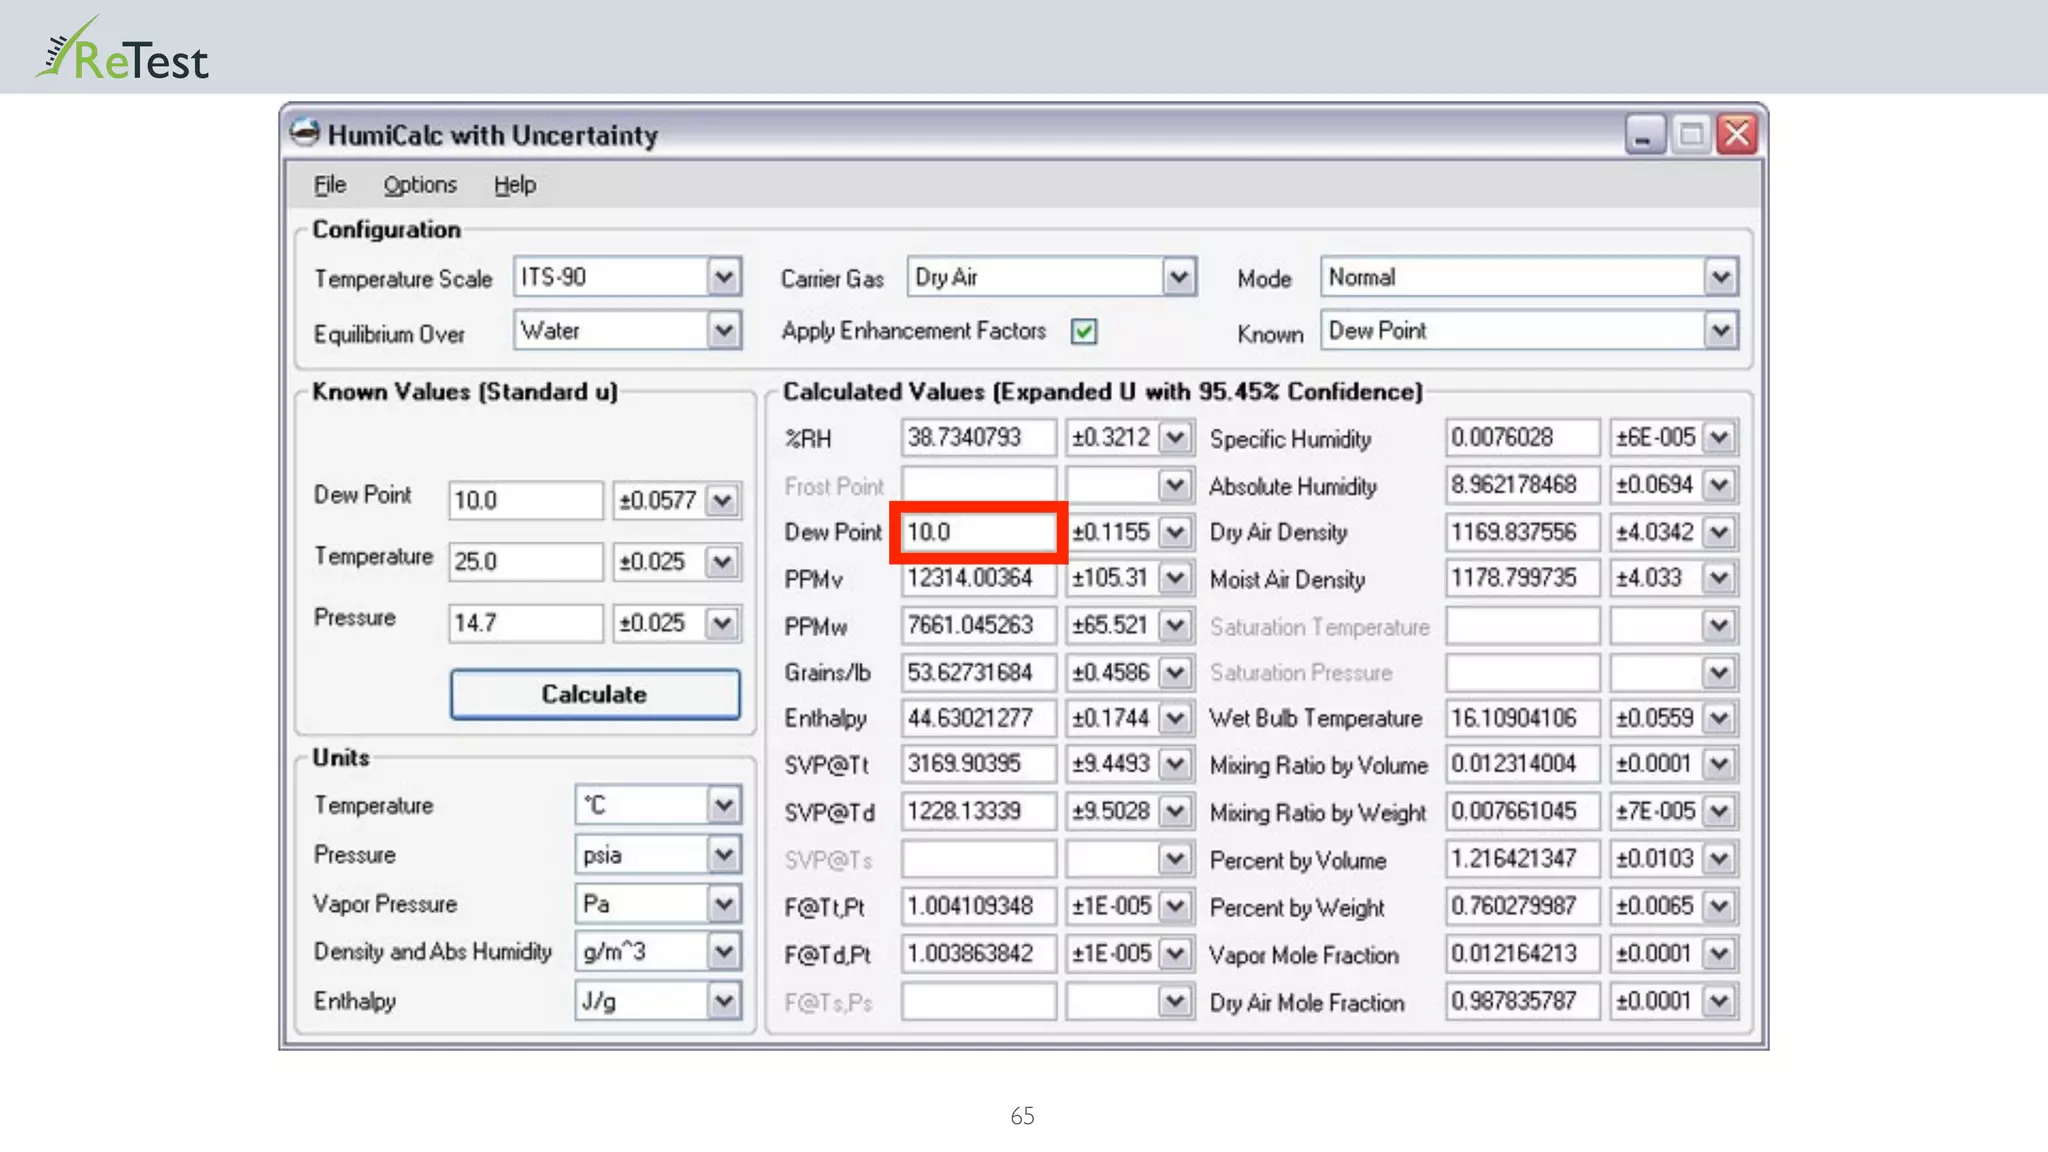Image resolution: width=2048 pixels, height=1152 pixels.
Task: Open the %RH uncertainty ±0.3212 dropdown arrow
Action: pos(1176,438)
